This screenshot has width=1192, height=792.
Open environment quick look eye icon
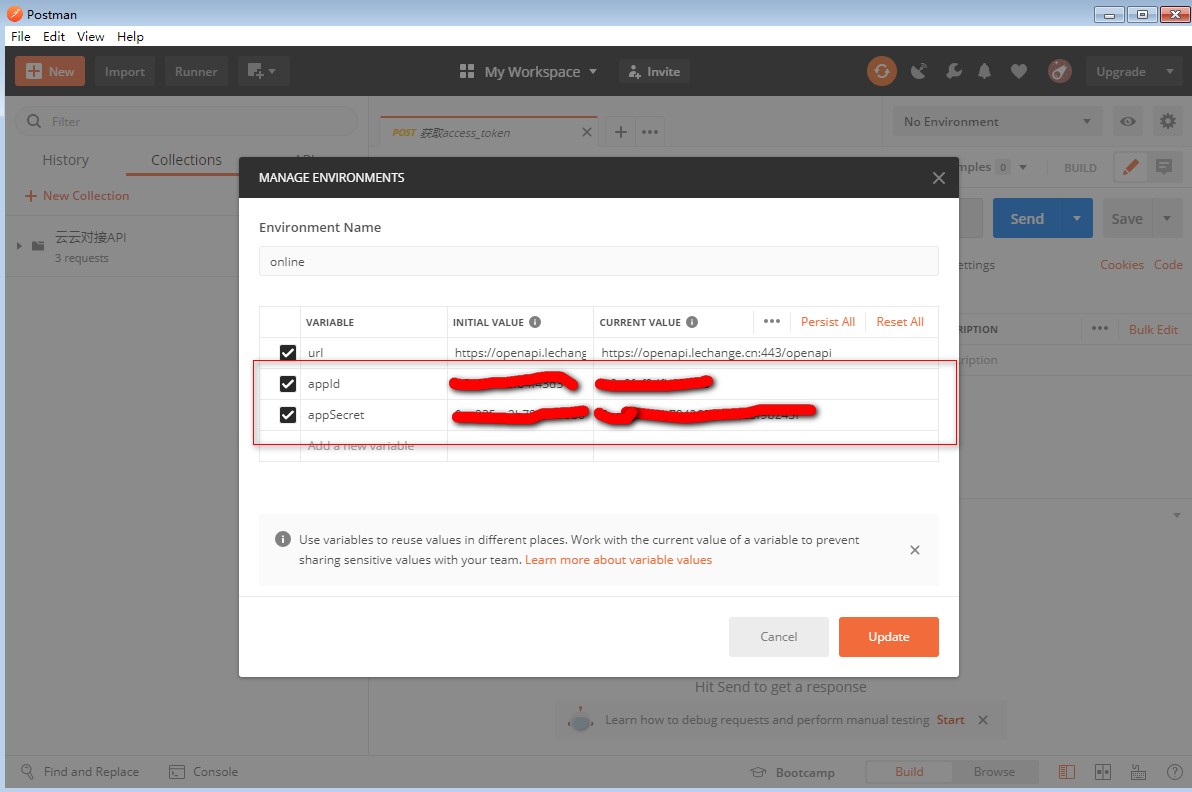[x=1128, y=121]
